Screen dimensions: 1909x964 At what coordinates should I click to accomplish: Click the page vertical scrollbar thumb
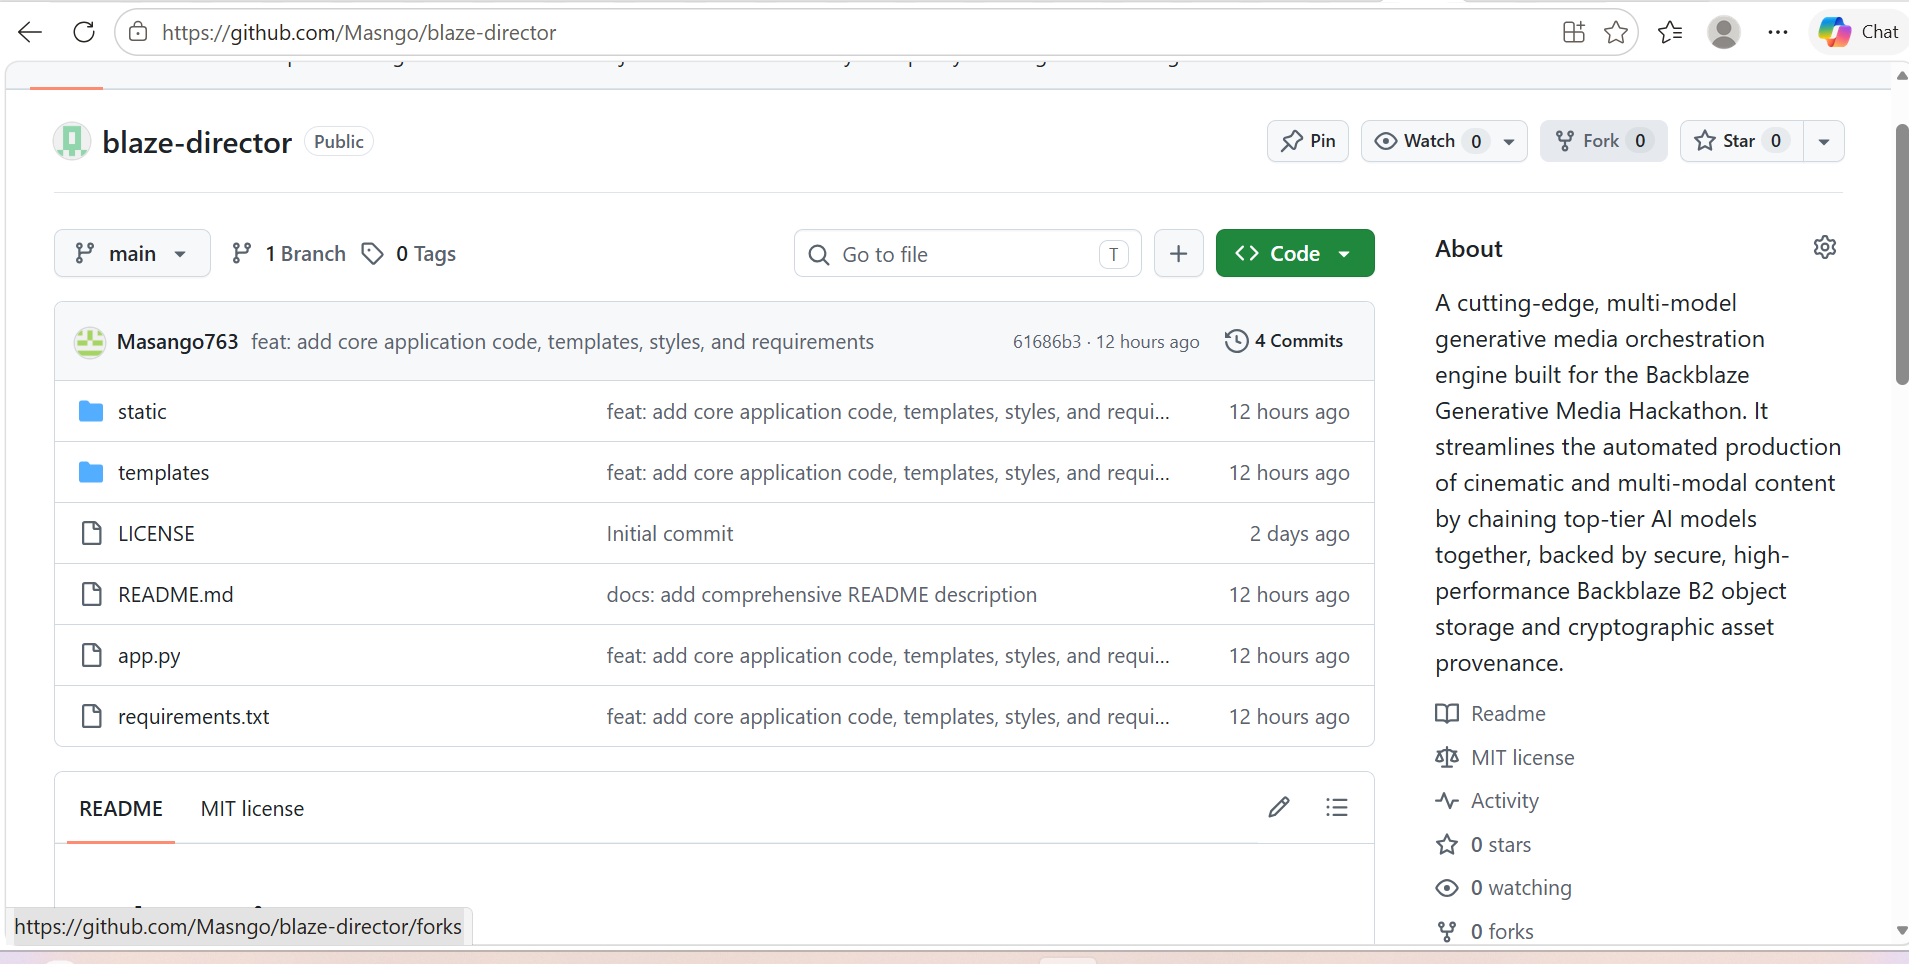tap(1901, 254)
